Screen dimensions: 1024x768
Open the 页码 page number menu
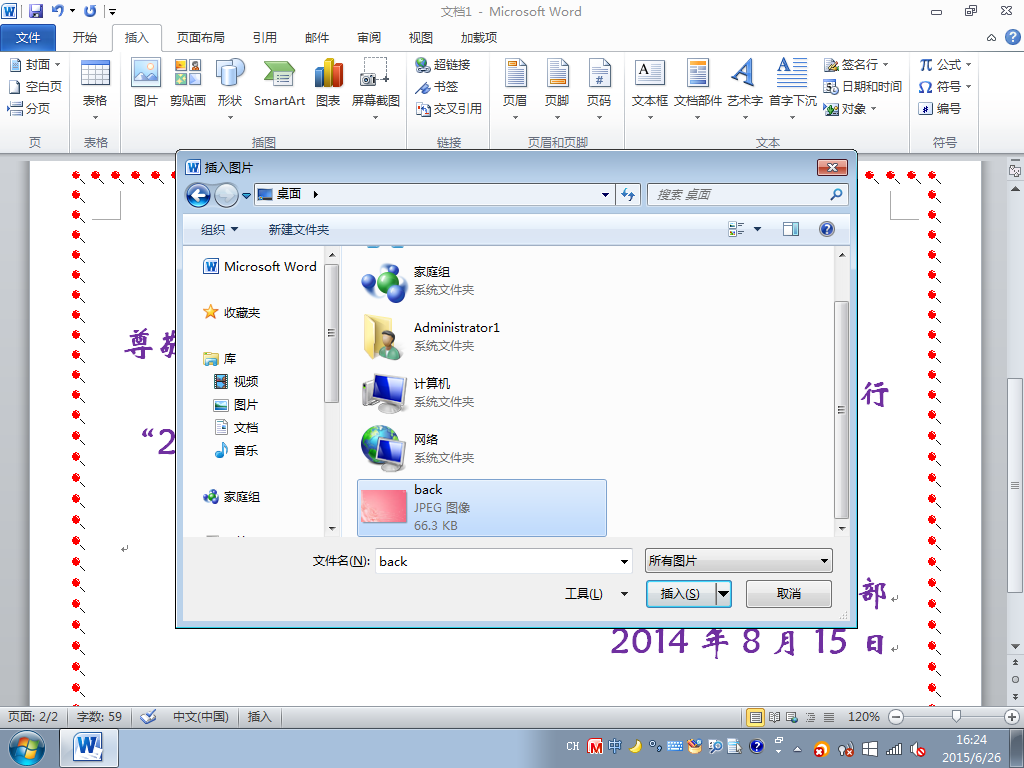click(x=599, y=88)
